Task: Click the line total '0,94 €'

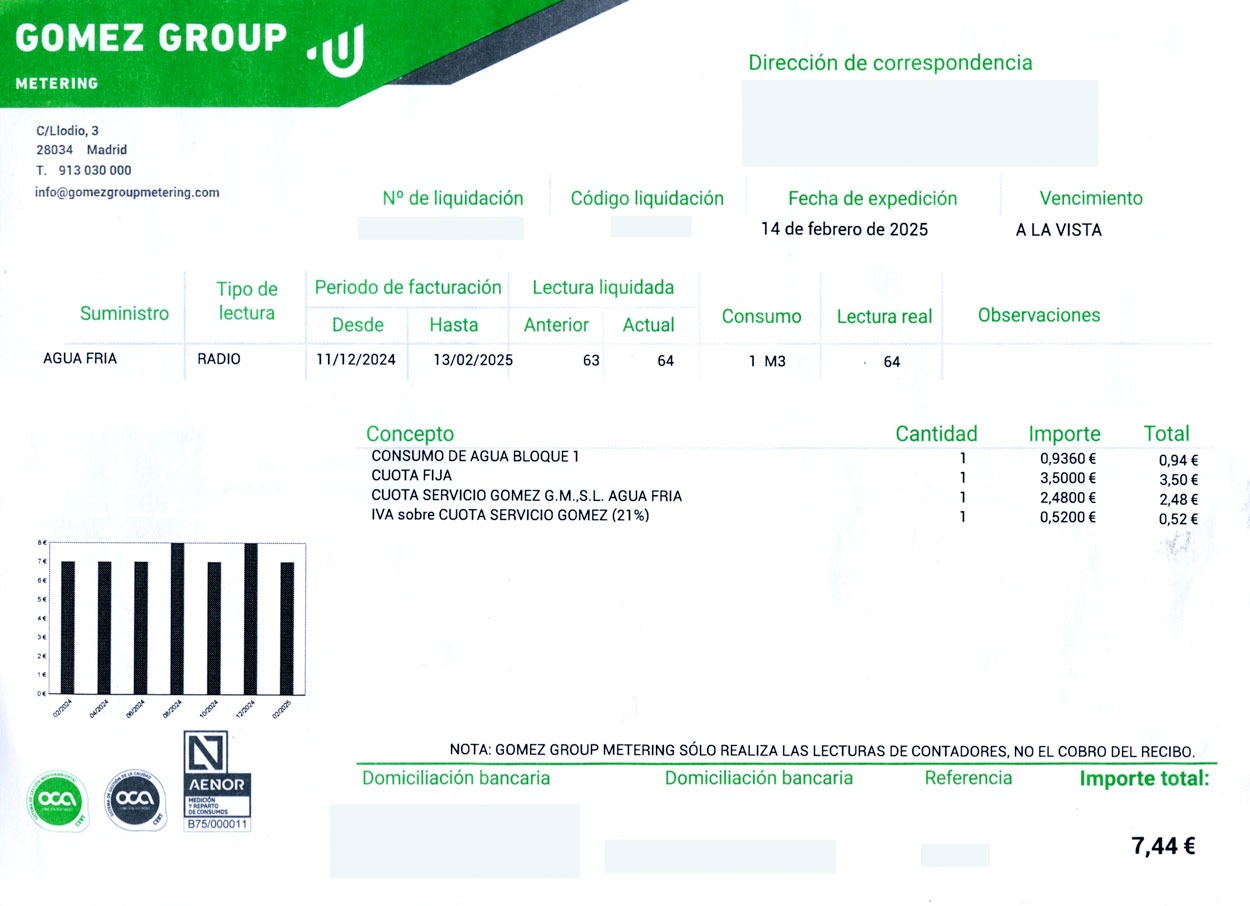Action: click(1178, 461)
